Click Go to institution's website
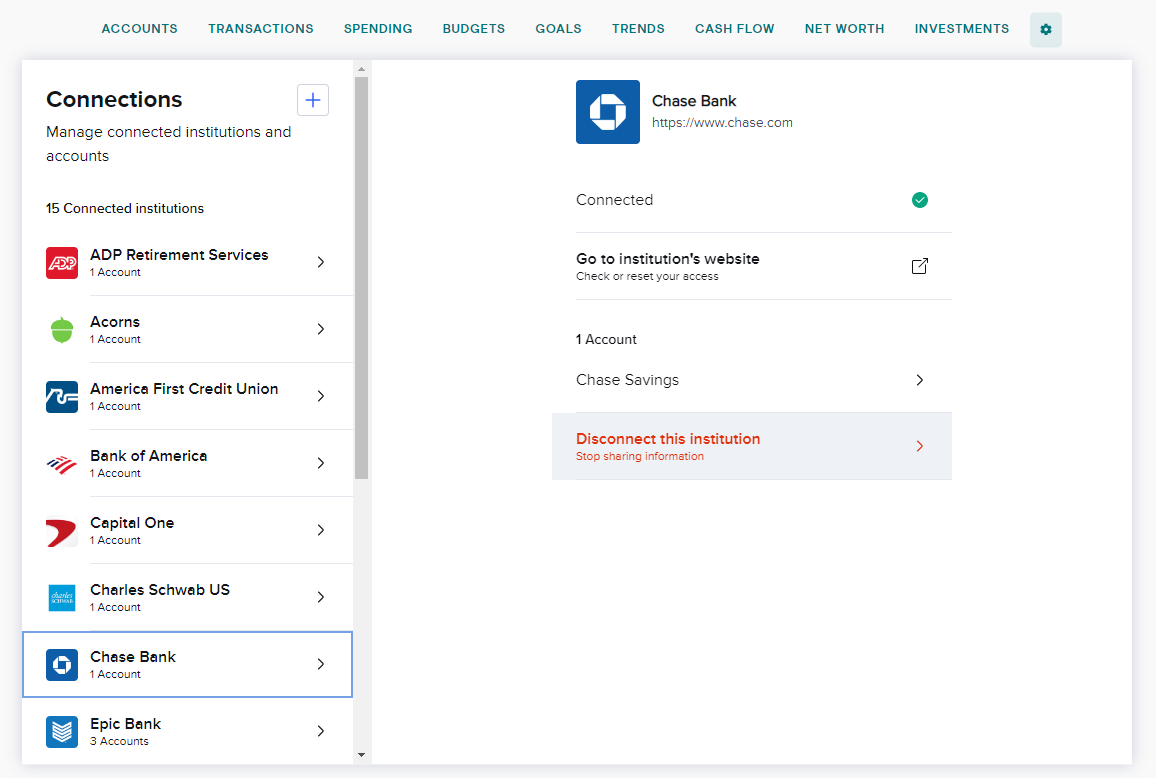This screenshot has width=1156, height=778. pos(764,266)
